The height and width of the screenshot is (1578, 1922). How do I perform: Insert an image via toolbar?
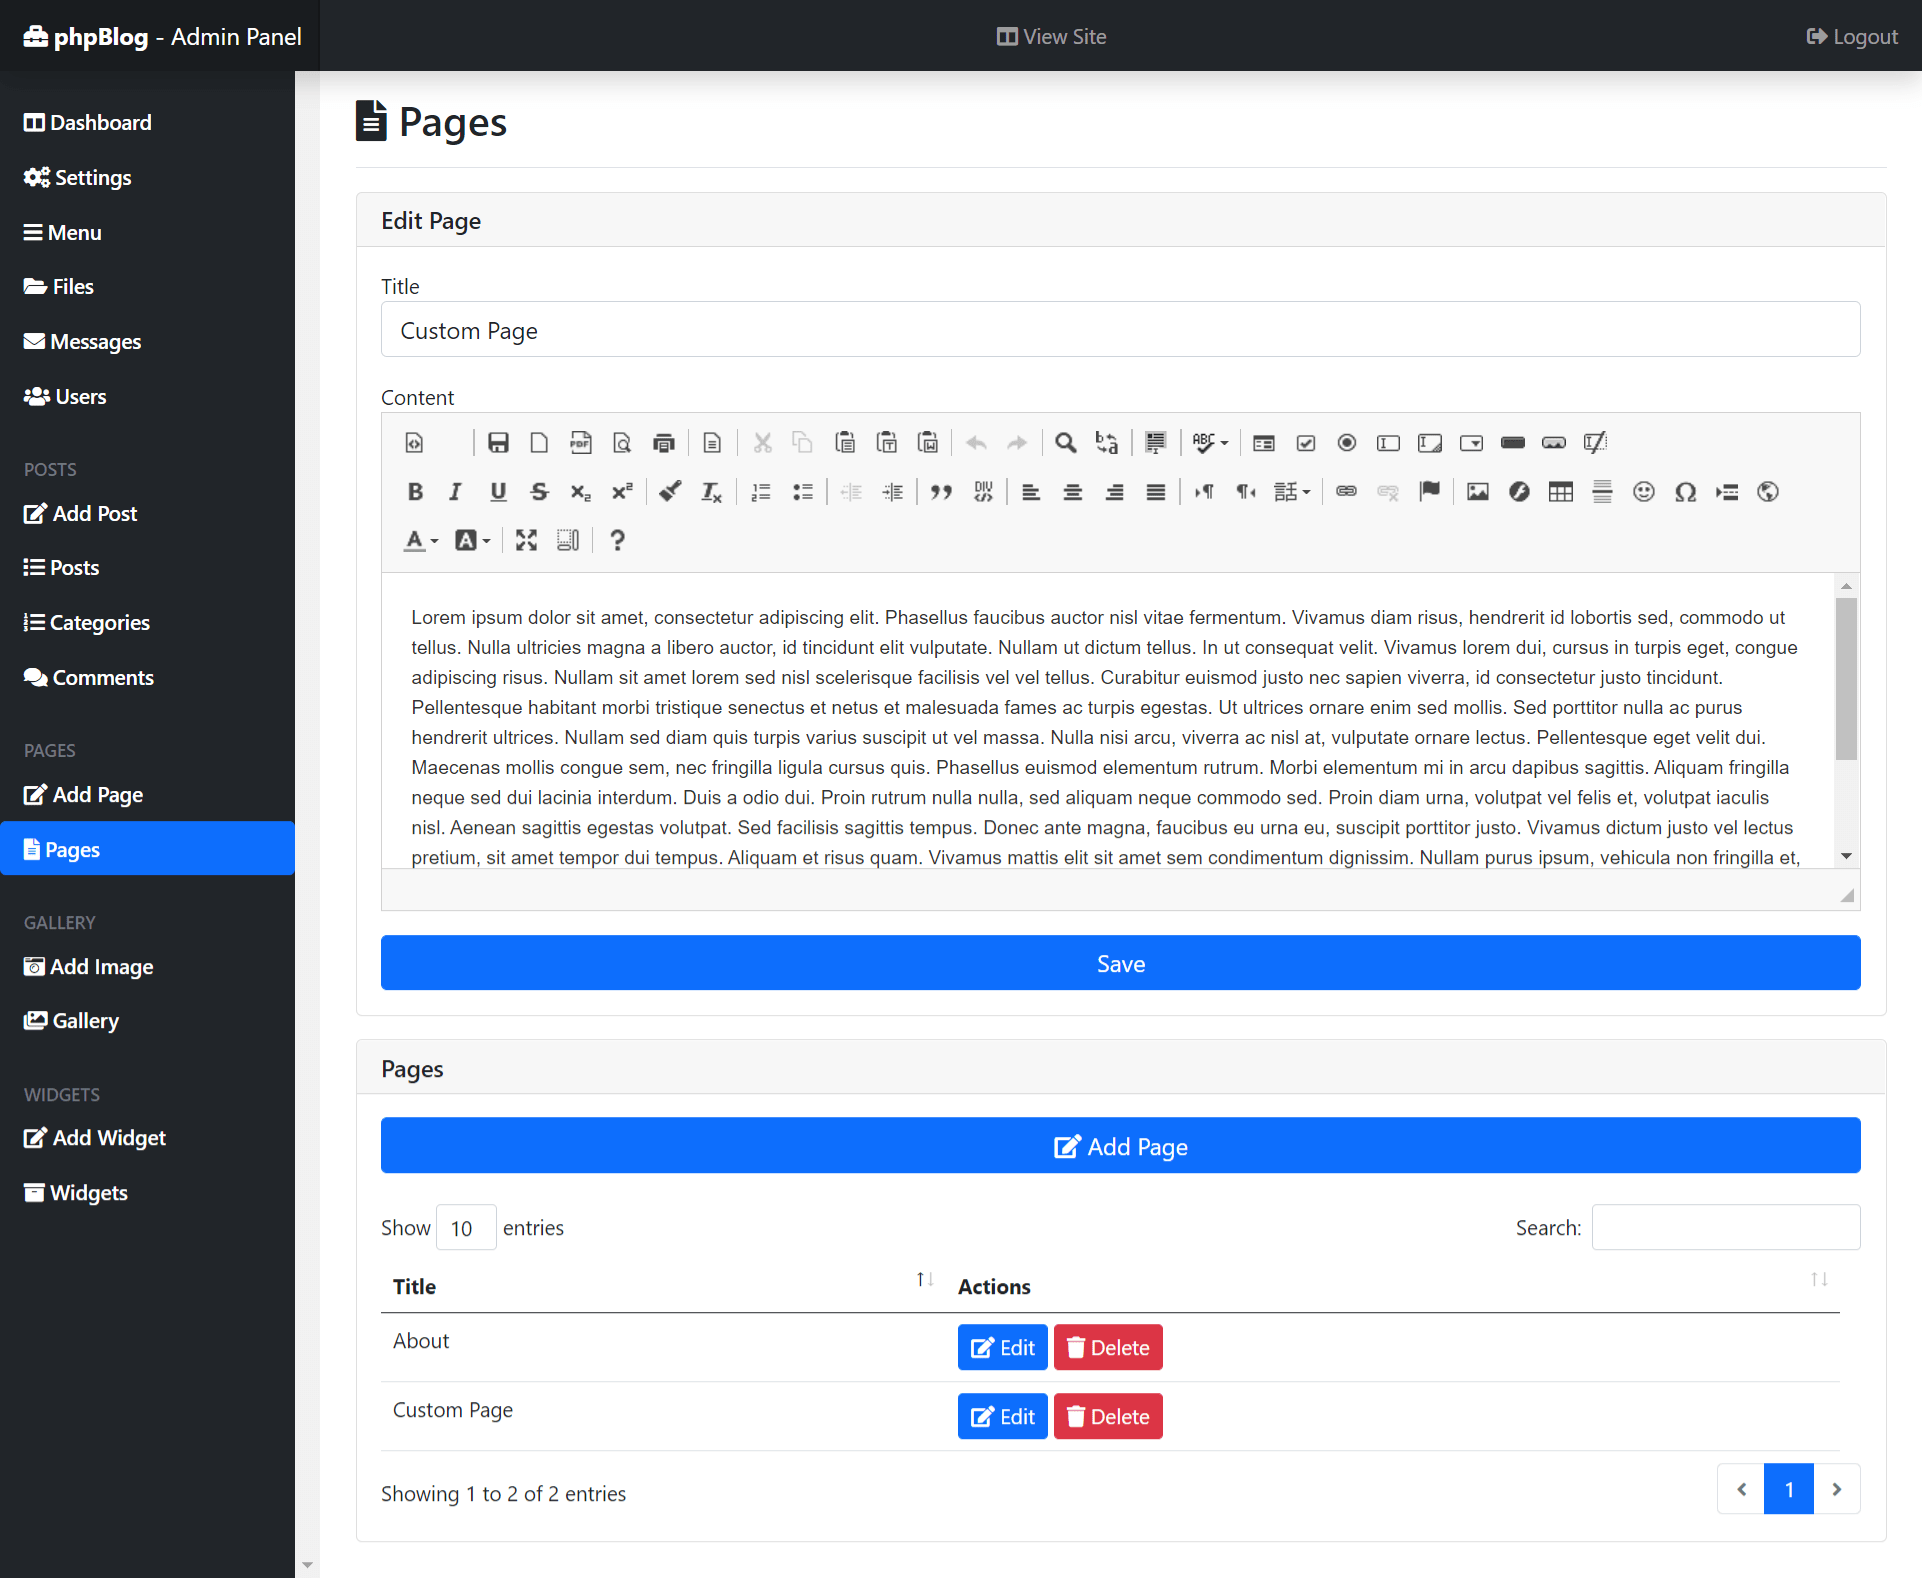(x=1477, y=492)
